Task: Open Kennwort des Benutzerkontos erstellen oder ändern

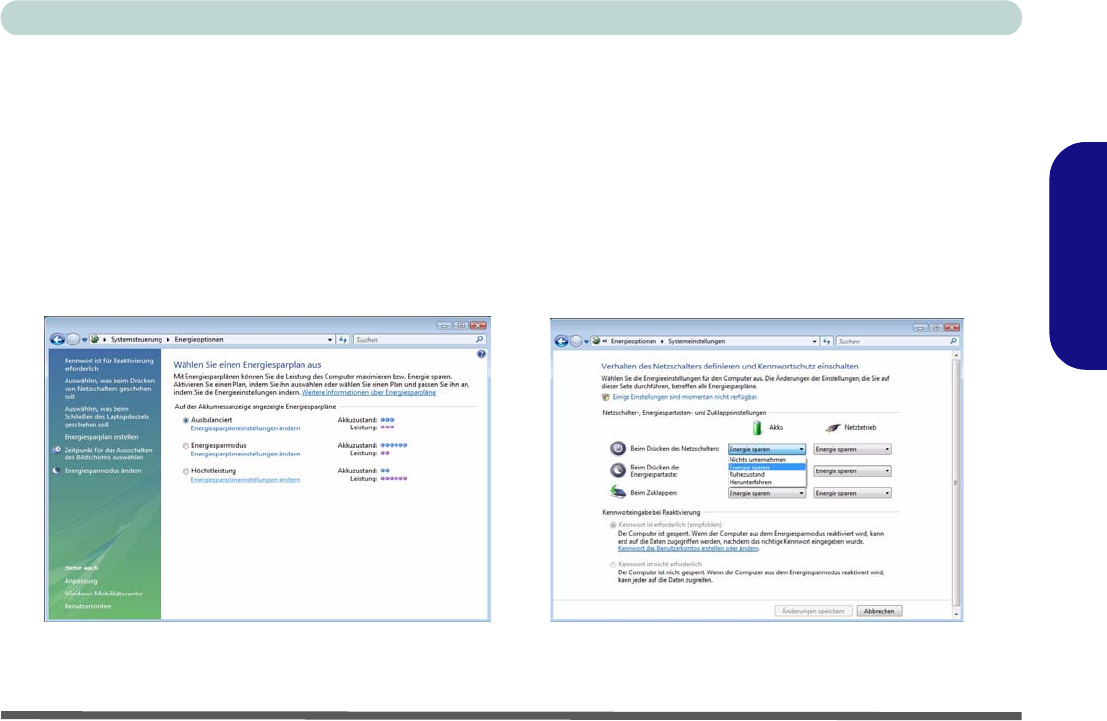Action: point(688,549)
